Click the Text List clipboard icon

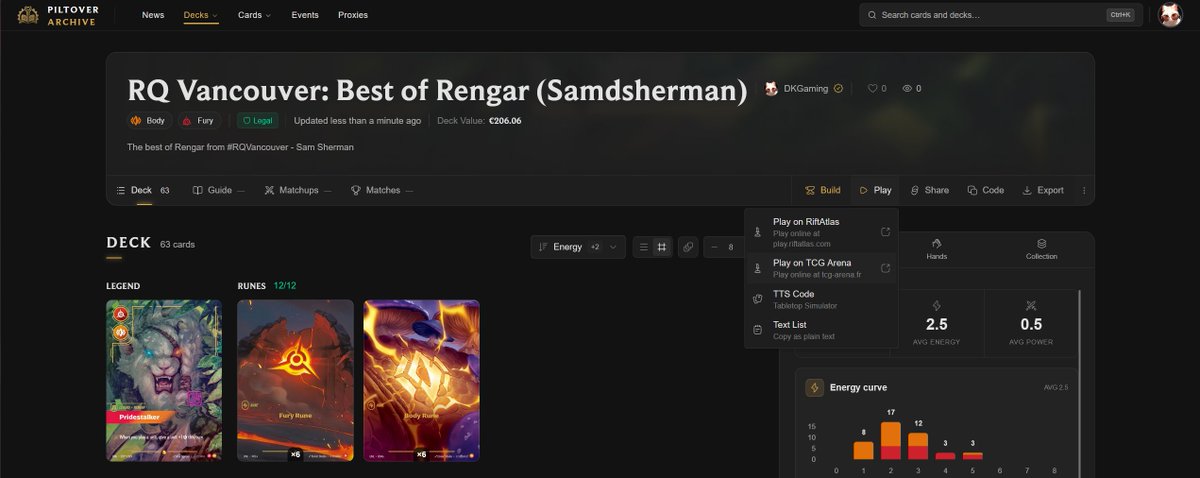tap(758, 330)
